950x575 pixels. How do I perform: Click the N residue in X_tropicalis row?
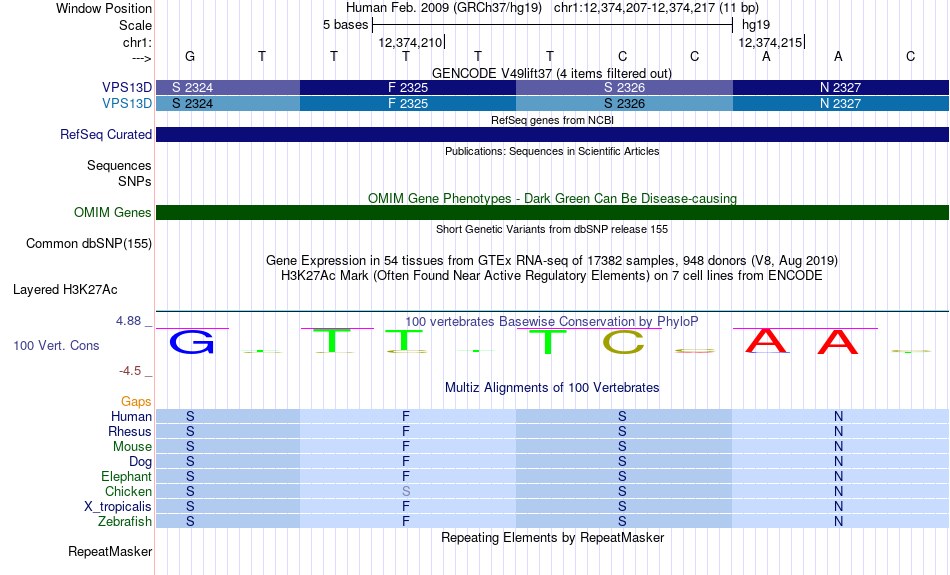(x=839, y=507)
